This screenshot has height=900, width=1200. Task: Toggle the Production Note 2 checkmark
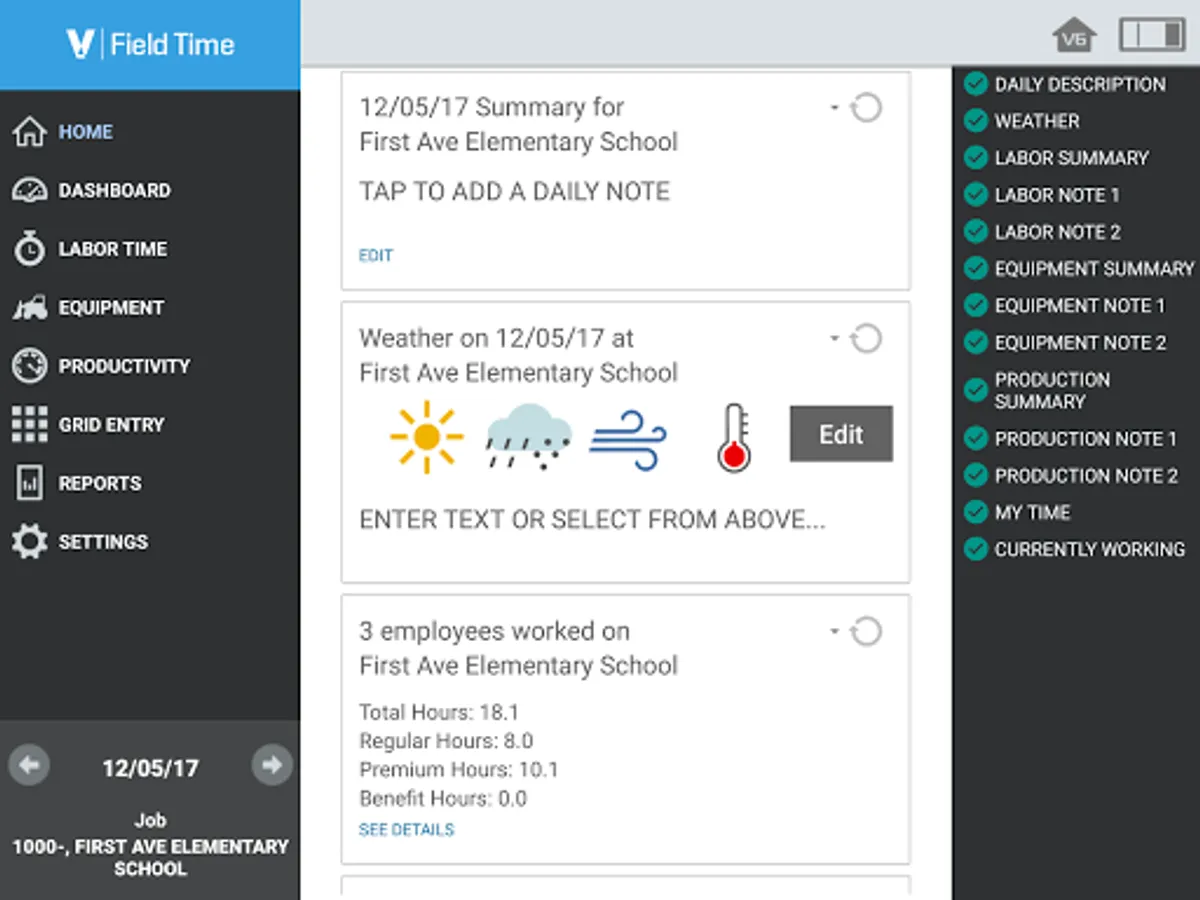(x=976, y=475)
